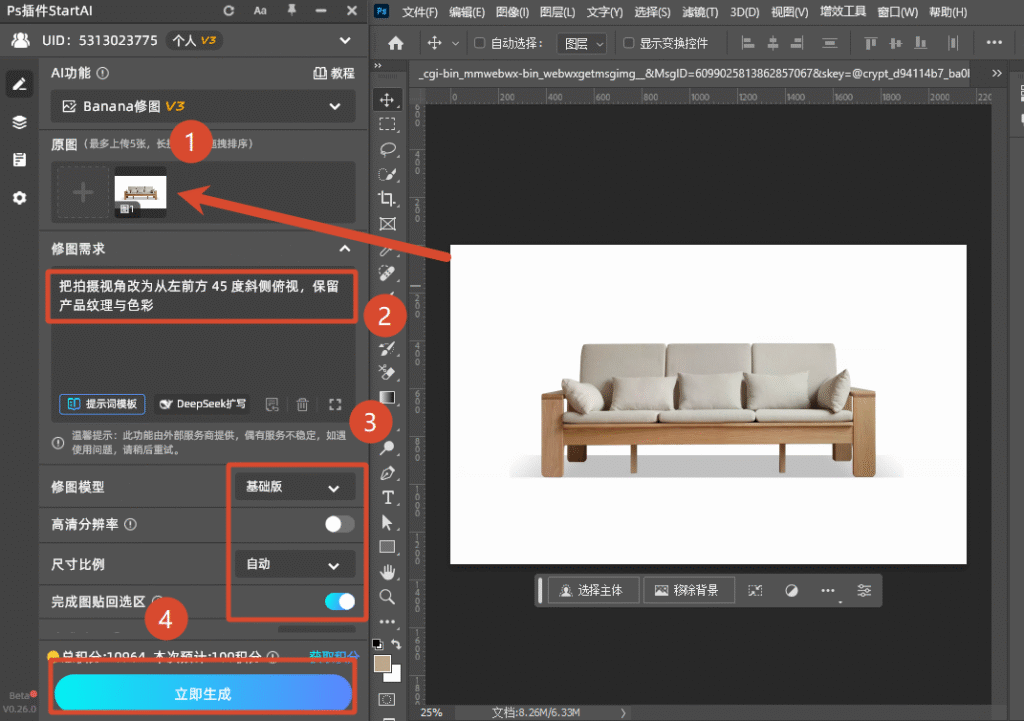Click the sofa thumbnail 图1
1024x721 pixels.
coord(140,192)
